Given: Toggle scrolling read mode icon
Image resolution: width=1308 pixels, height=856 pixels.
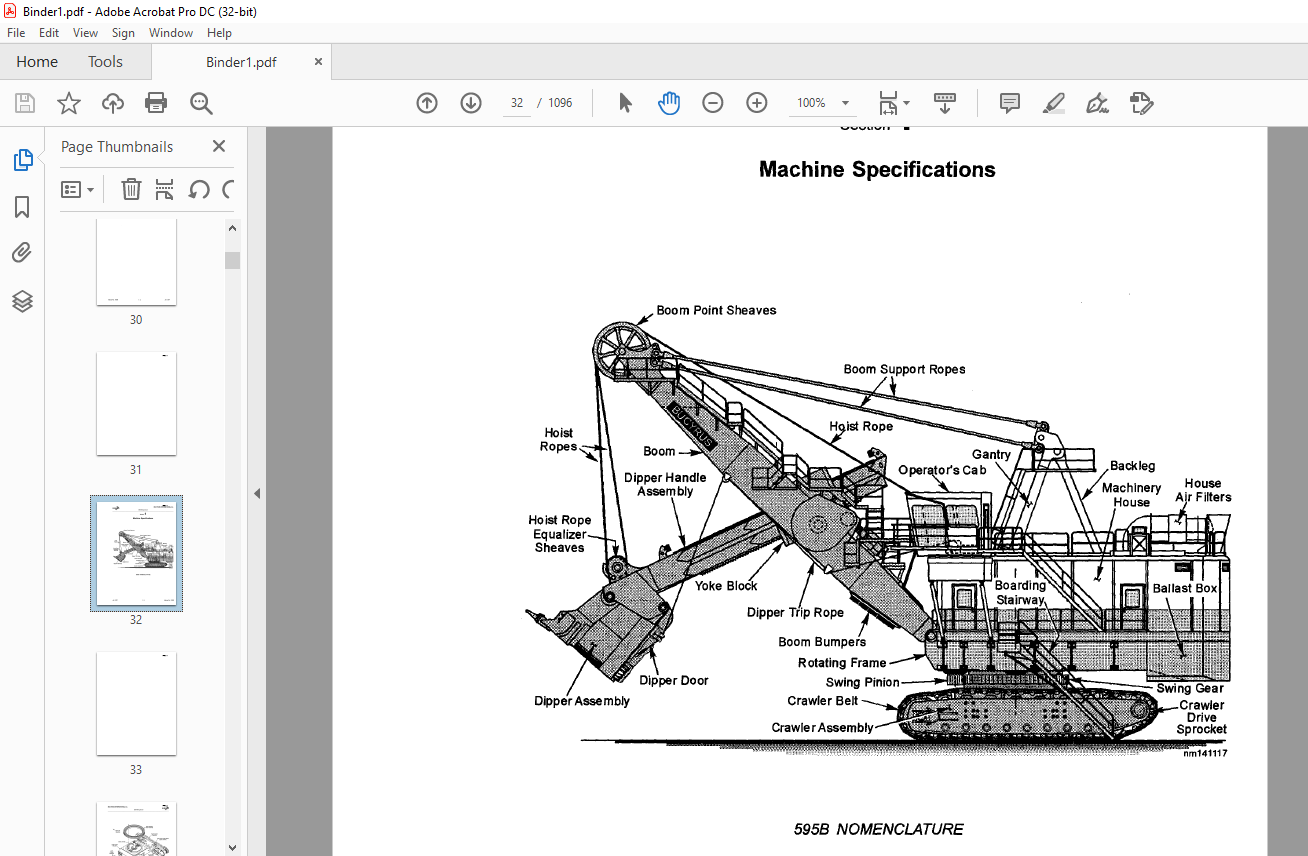Looking at the screenshot, I should pos(945,103).
